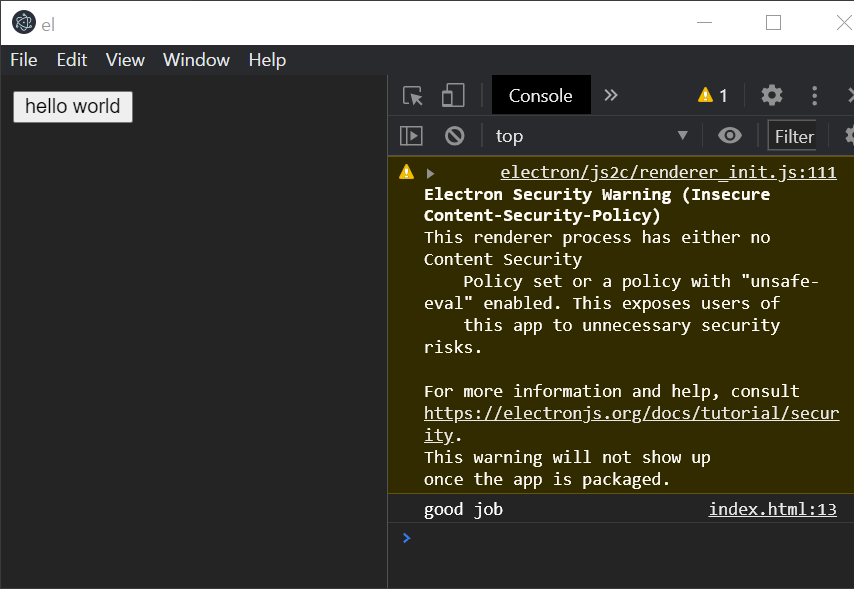854x589 pixels.
Task: Open DevTools settings gear
Action: coord(772,95)
